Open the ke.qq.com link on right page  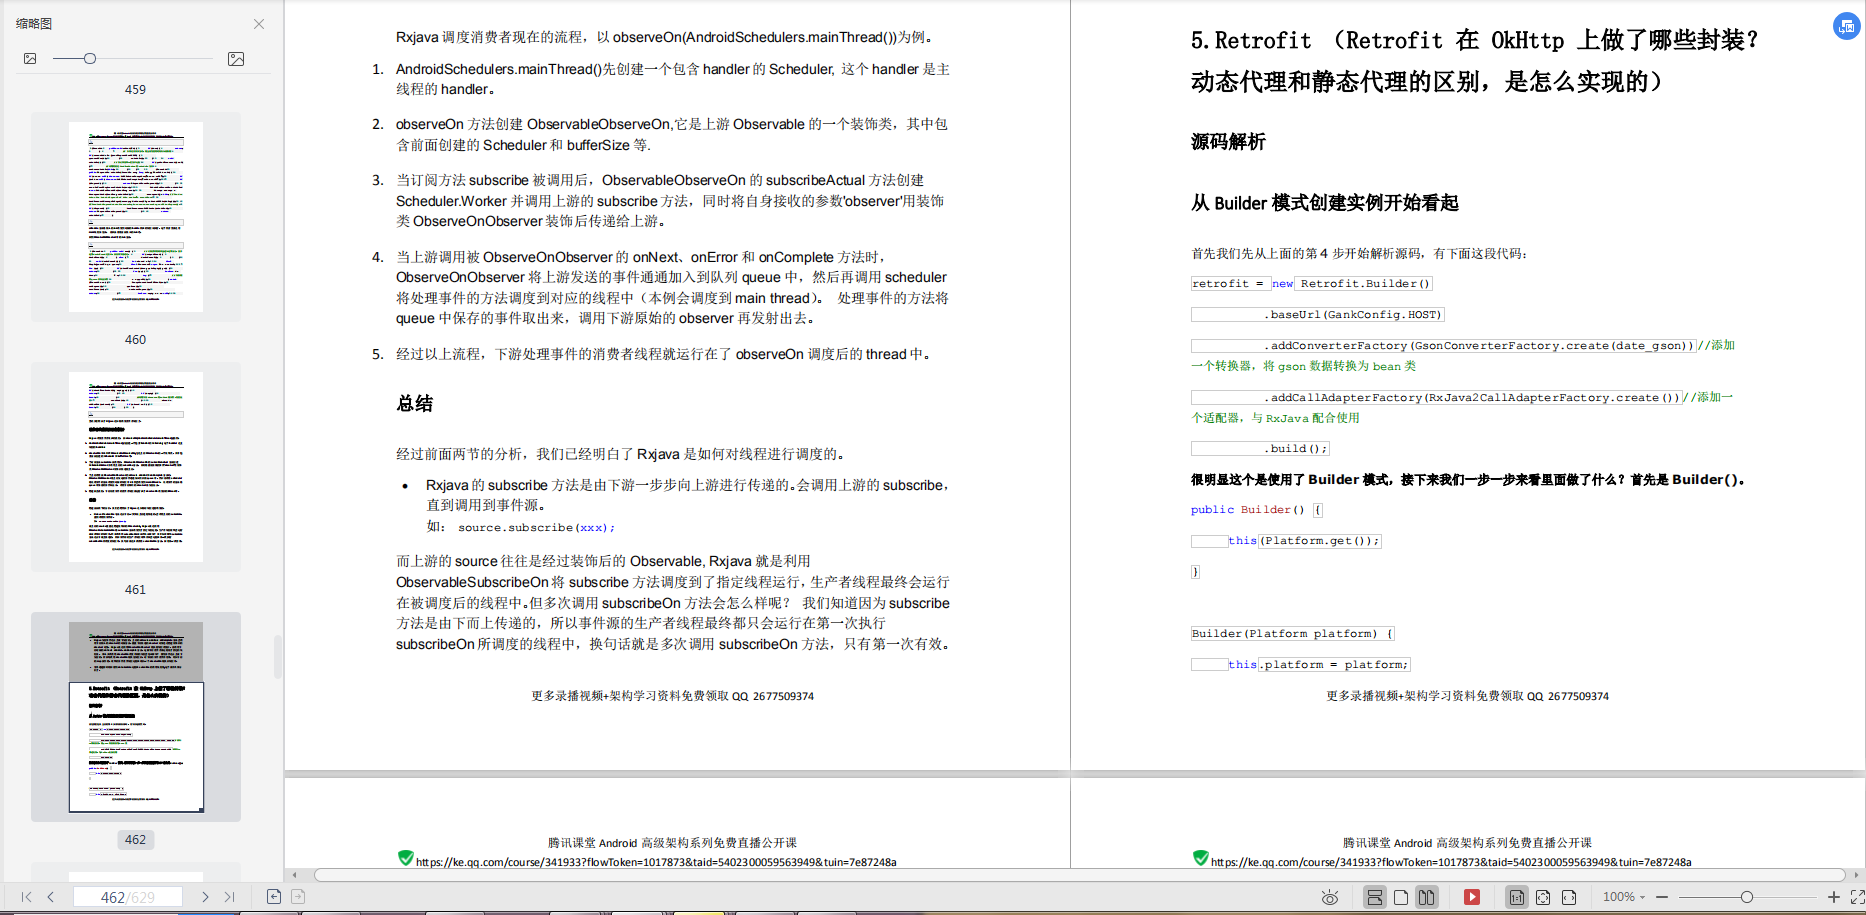[1451, 862]
